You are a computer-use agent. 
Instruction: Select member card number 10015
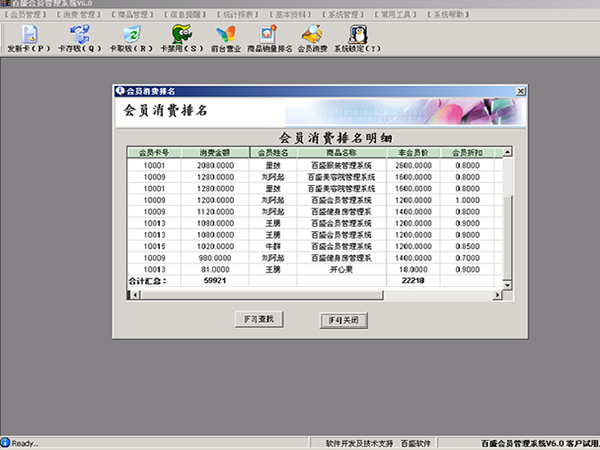pos(154,246)
